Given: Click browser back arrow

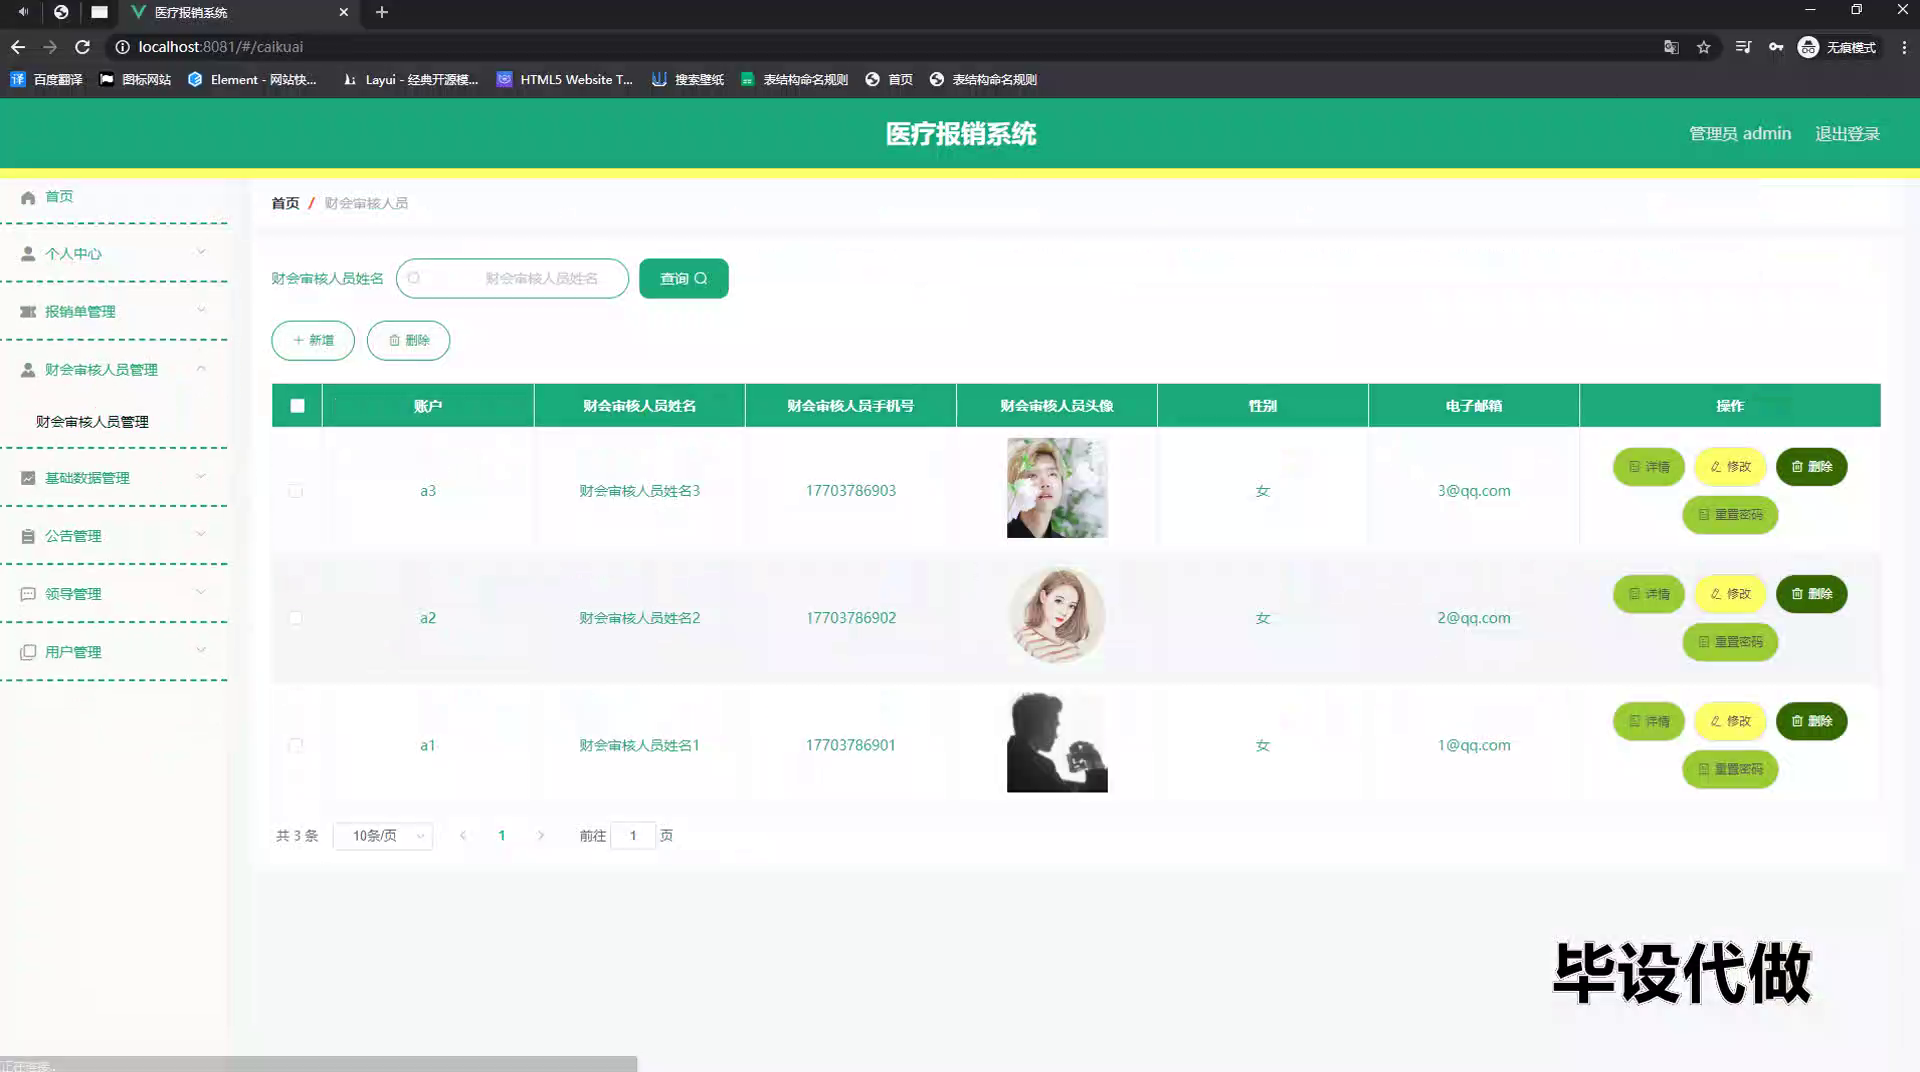Looking at the screenshot, I should (18, 47).
